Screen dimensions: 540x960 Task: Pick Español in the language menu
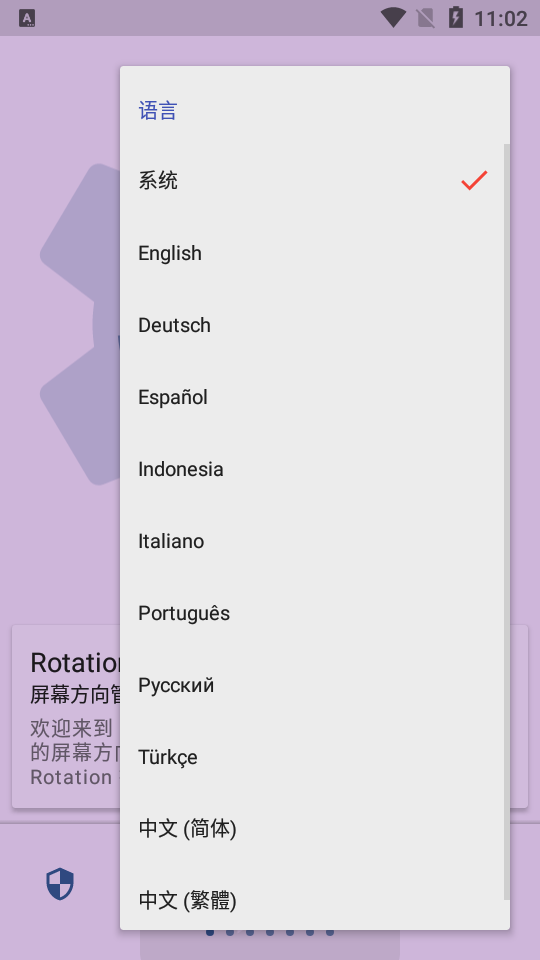315,397
